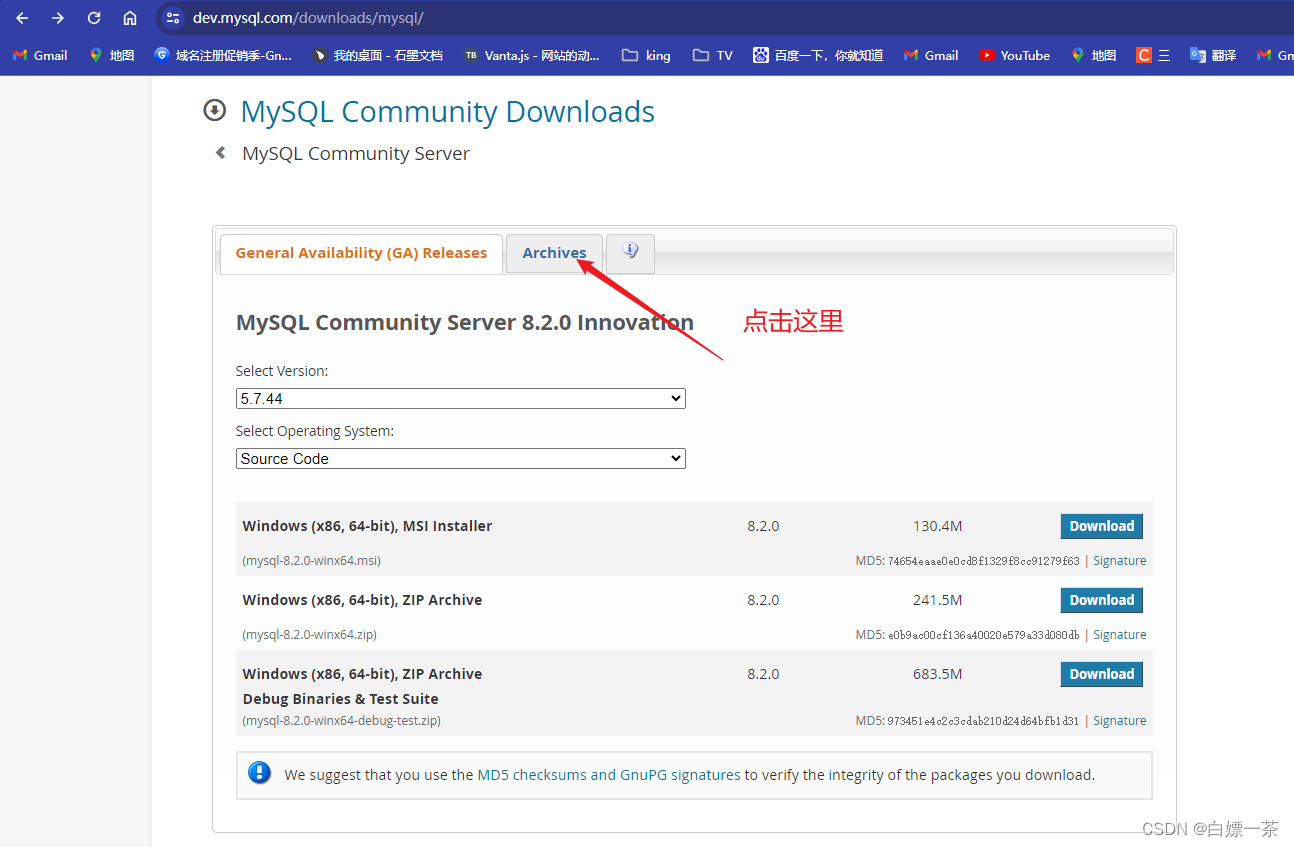Click filename (mysql-8.2.0-winx64.zip)

pyautogui.click(x=309, y=635)
